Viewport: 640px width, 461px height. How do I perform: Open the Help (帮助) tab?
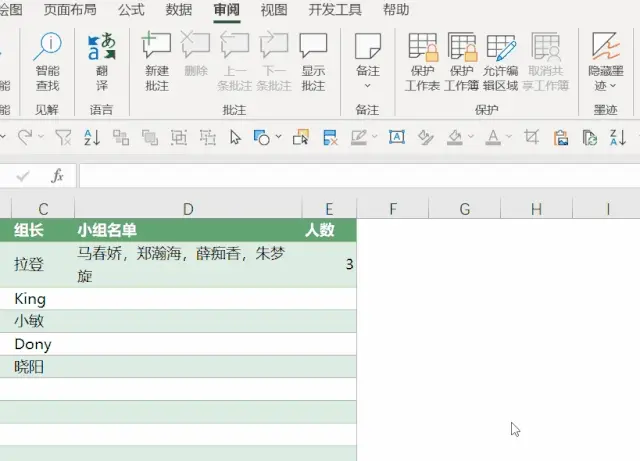[x=396, y=9]
